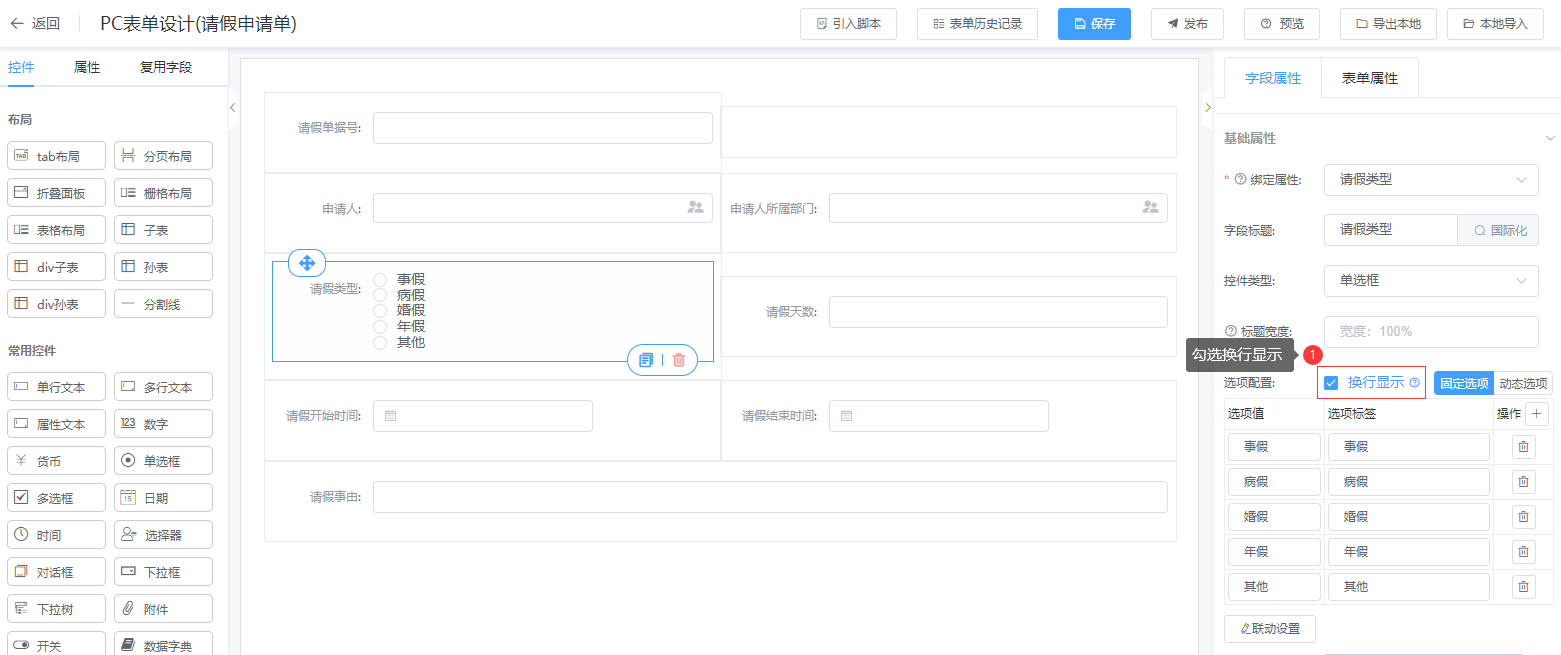Add a new option with plus icon
This screenshot has width=1561, height=655.
pyautogui.click(x=1537, y=413)
